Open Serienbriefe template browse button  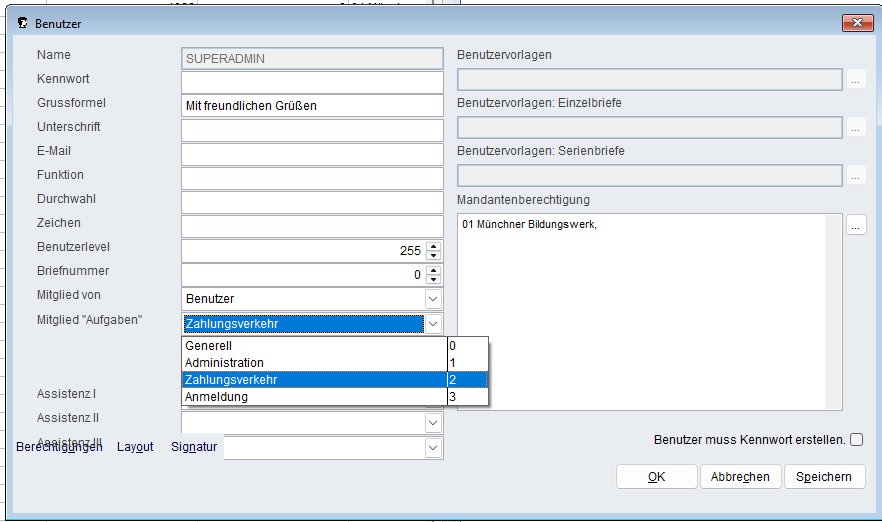click(x=856, y=176)
